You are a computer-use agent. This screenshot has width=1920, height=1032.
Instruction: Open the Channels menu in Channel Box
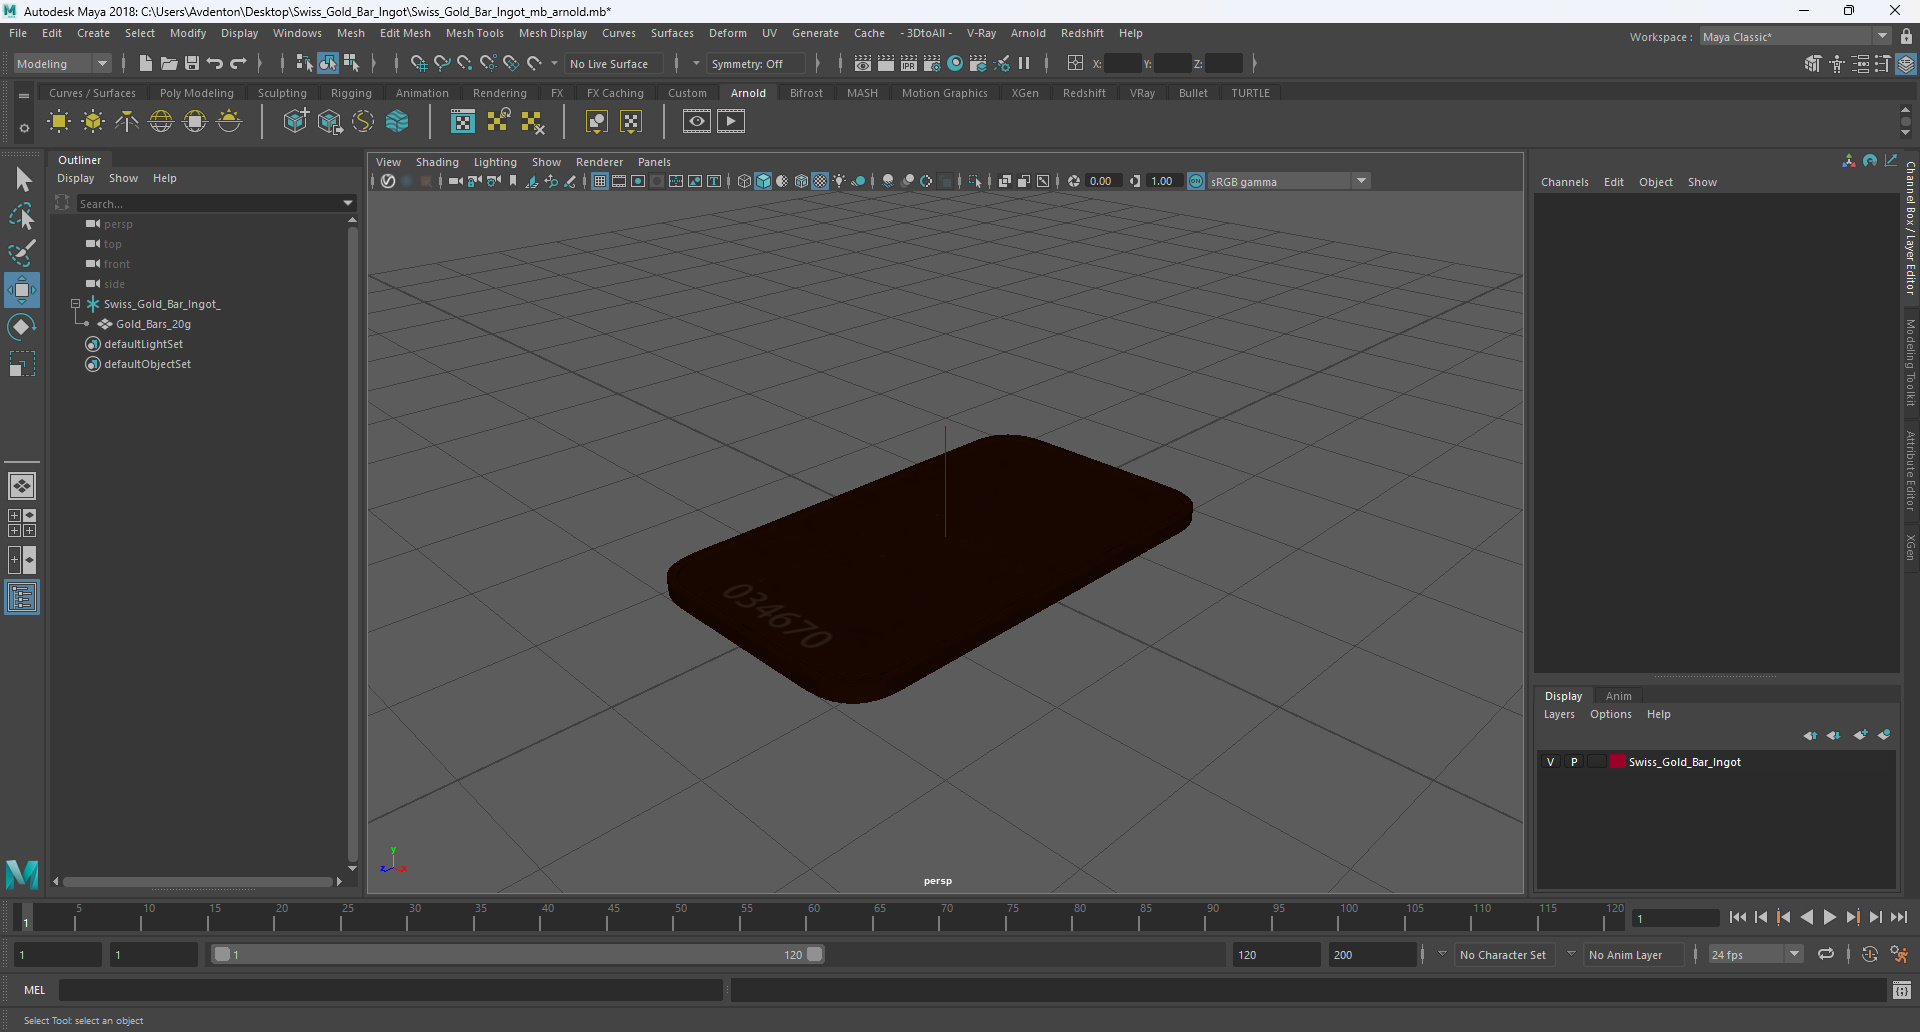[x=1564, y=182]
